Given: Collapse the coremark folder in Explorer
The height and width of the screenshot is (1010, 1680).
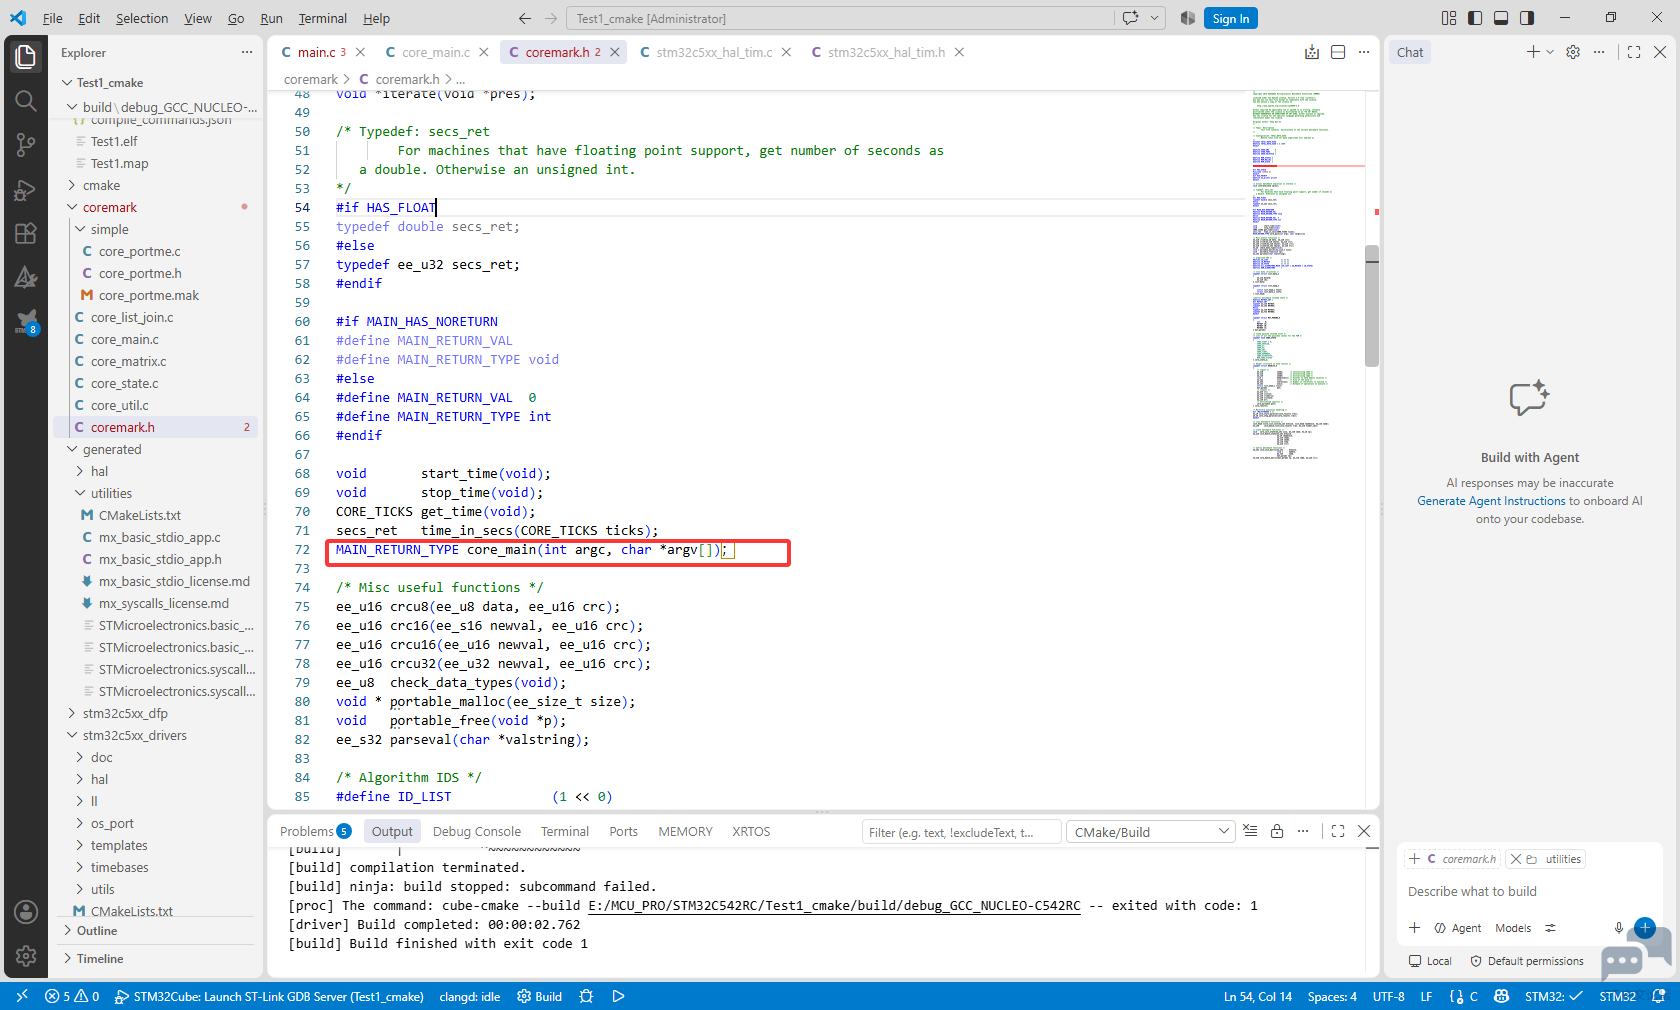Looking at the screenshot, I should coord(110,207).
